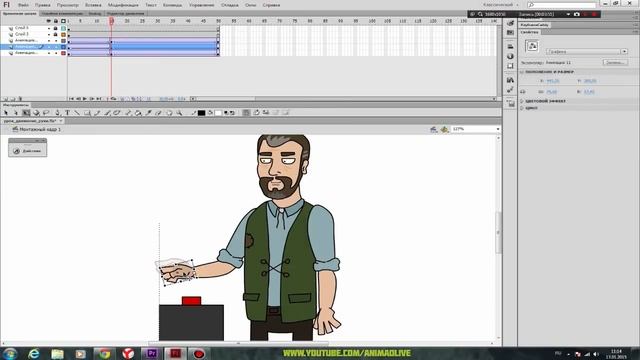Open the Модификация menu
The image size is (640, 360).
coord(123,5)
